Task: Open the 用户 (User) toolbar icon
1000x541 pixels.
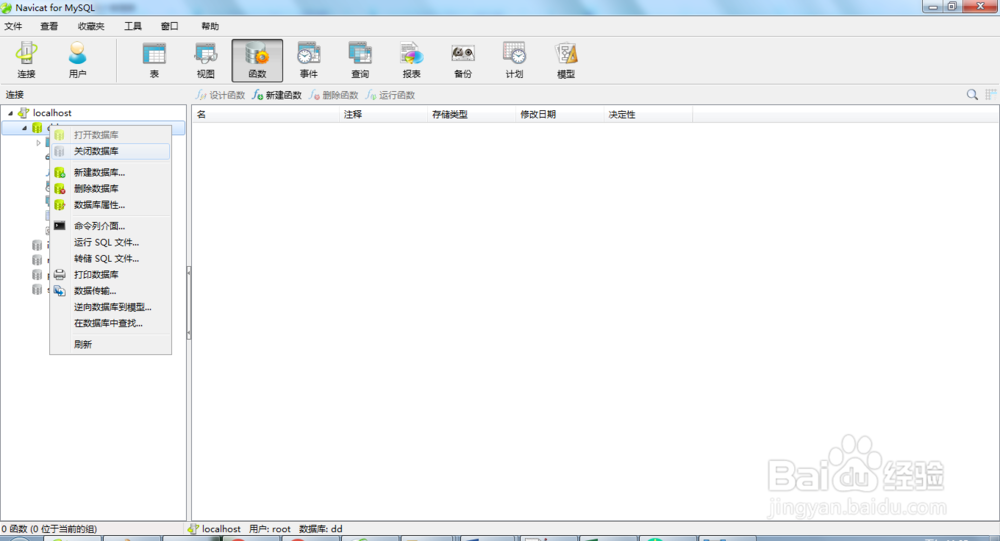Action: coord(77,60)
